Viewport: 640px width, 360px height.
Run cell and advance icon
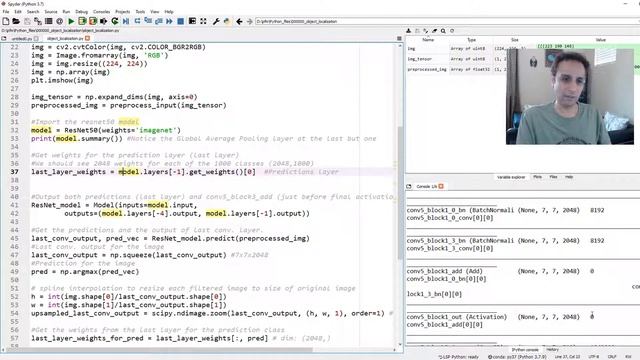click(93, 21)
